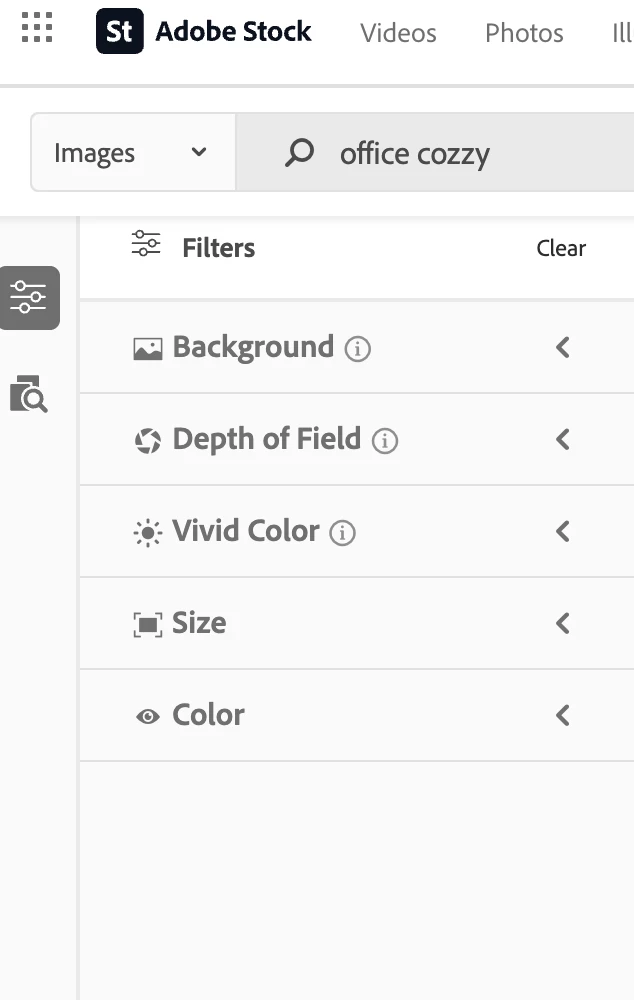
Task: Go to the Photos tab
Action: click(x=524, y=33)
